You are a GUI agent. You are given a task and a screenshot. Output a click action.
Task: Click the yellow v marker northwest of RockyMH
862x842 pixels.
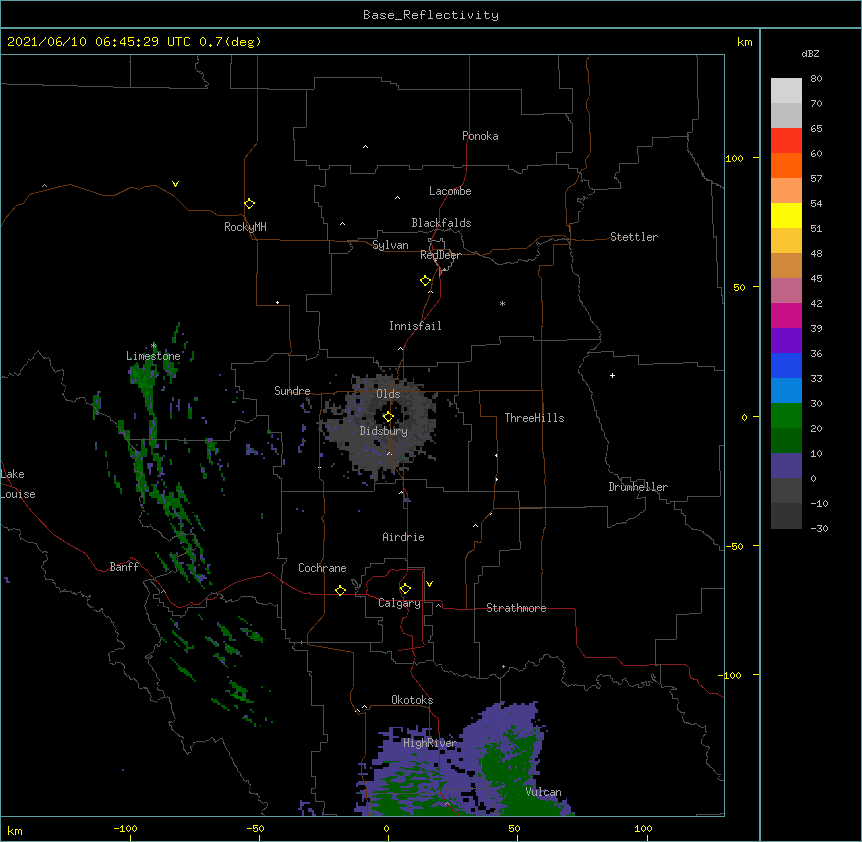[x=175, y=184]
